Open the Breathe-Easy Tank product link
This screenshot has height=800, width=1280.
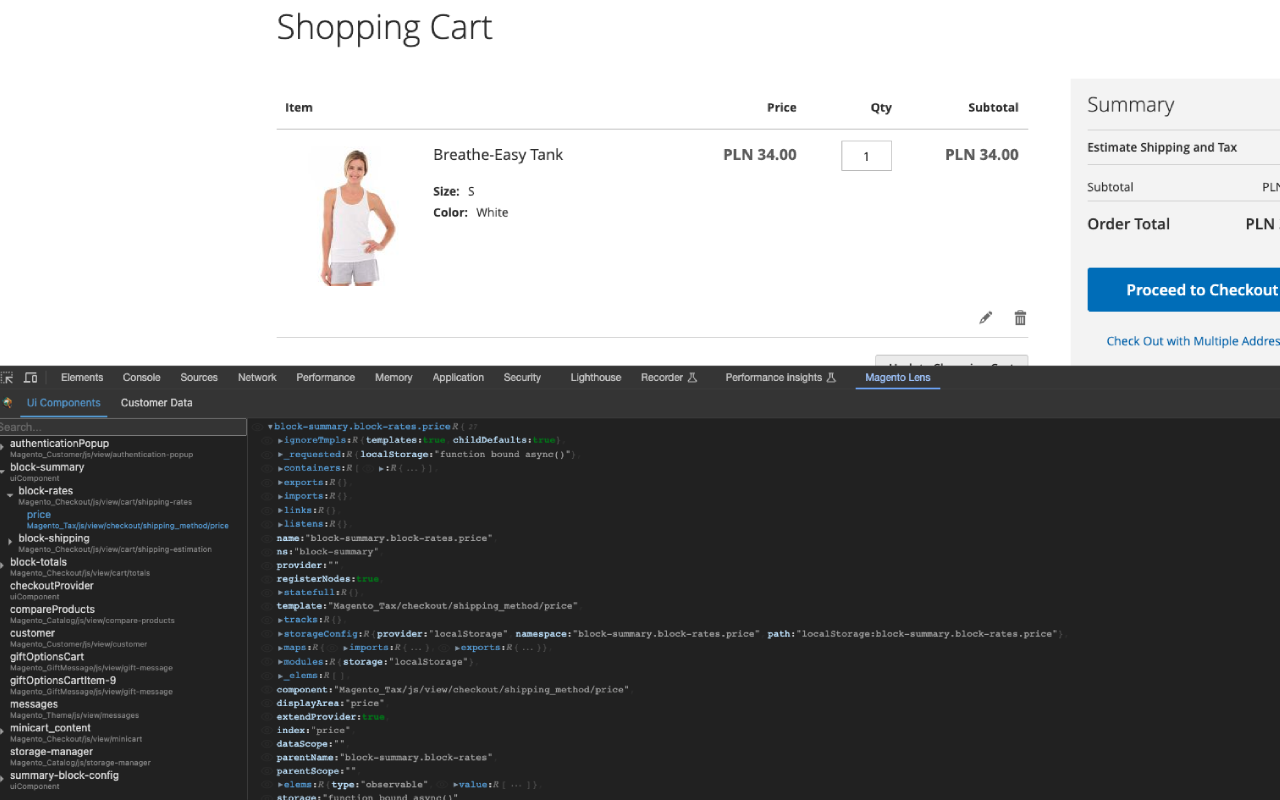click(498, 155)
